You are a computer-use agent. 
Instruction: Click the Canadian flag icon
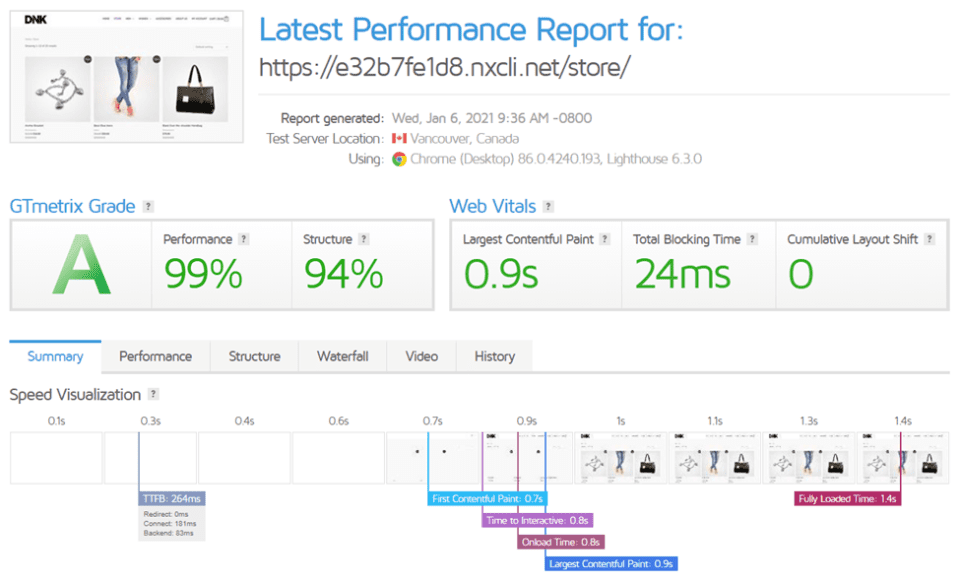(400, 138)
